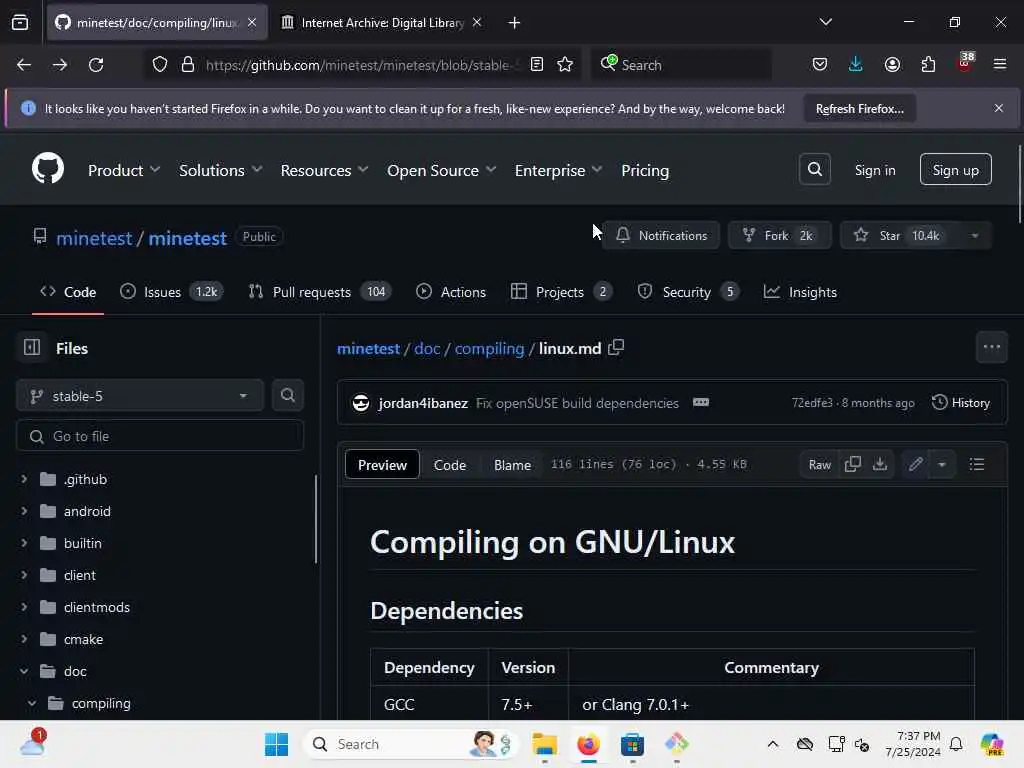The image size is (1024, 768).
Task: Download raw file icon
Action: (880, 464)
